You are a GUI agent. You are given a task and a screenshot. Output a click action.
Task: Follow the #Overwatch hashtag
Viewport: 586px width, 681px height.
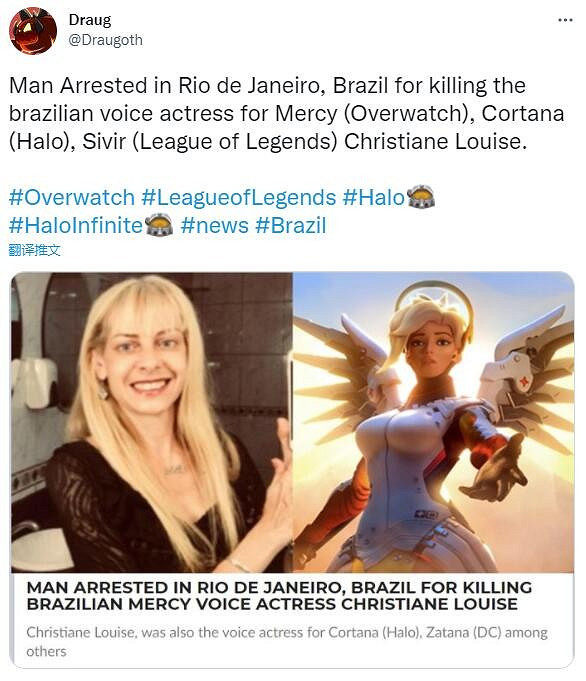tap(72, 198)
